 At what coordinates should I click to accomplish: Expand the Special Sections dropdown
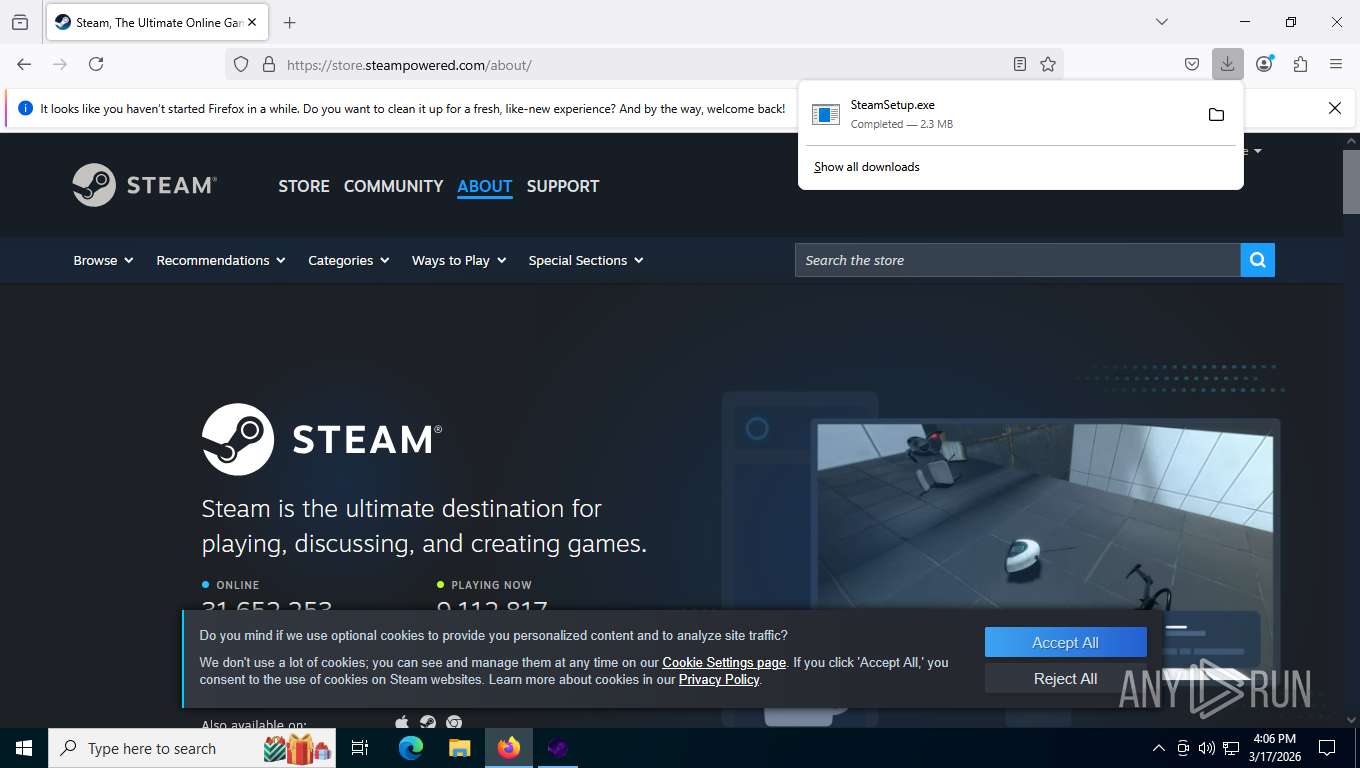pyautogui.click(x=586, y=260)
